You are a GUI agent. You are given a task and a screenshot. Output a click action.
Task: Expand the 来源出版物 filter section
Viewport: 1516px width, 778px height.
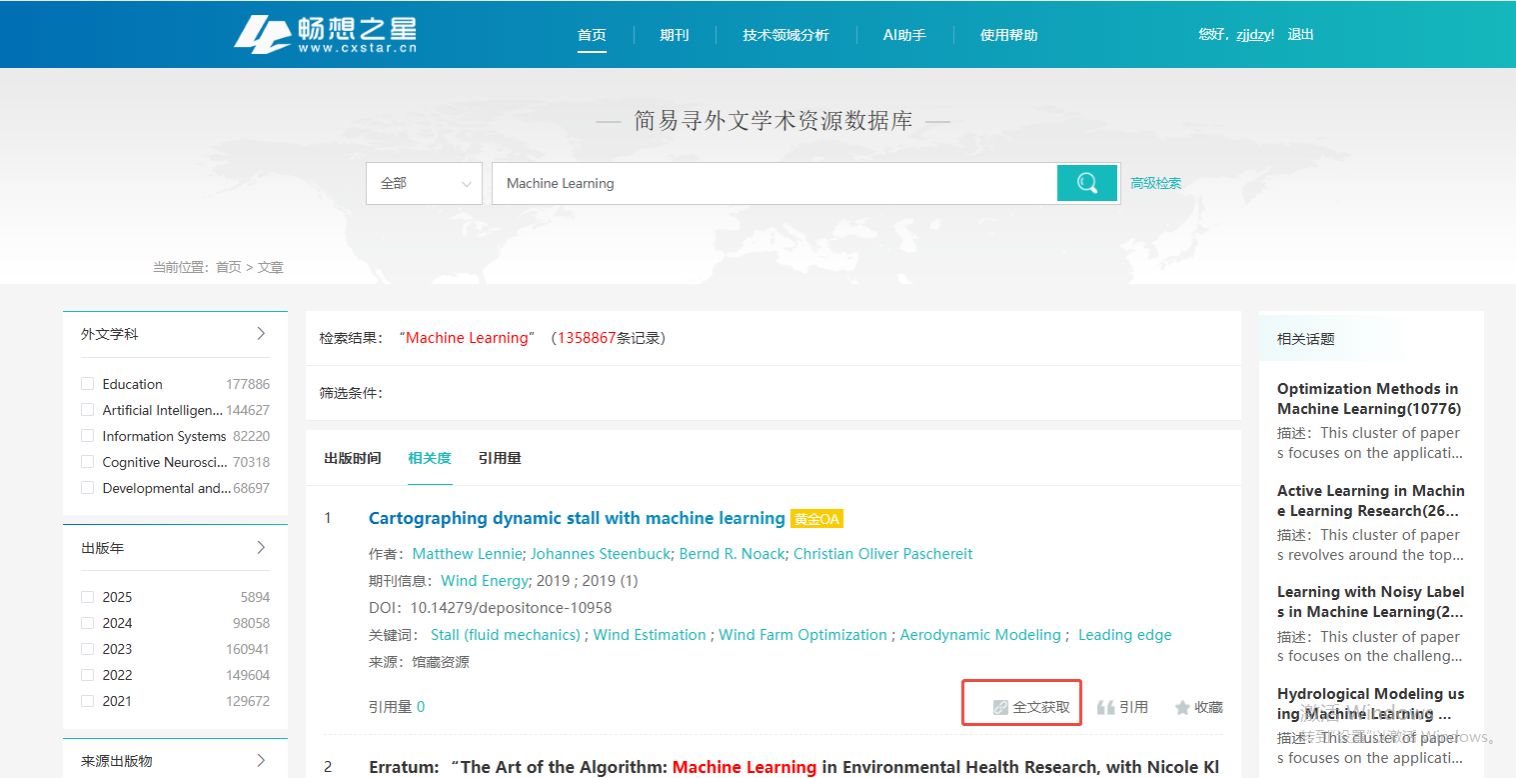pyautogui.click(x=261, y=760)
